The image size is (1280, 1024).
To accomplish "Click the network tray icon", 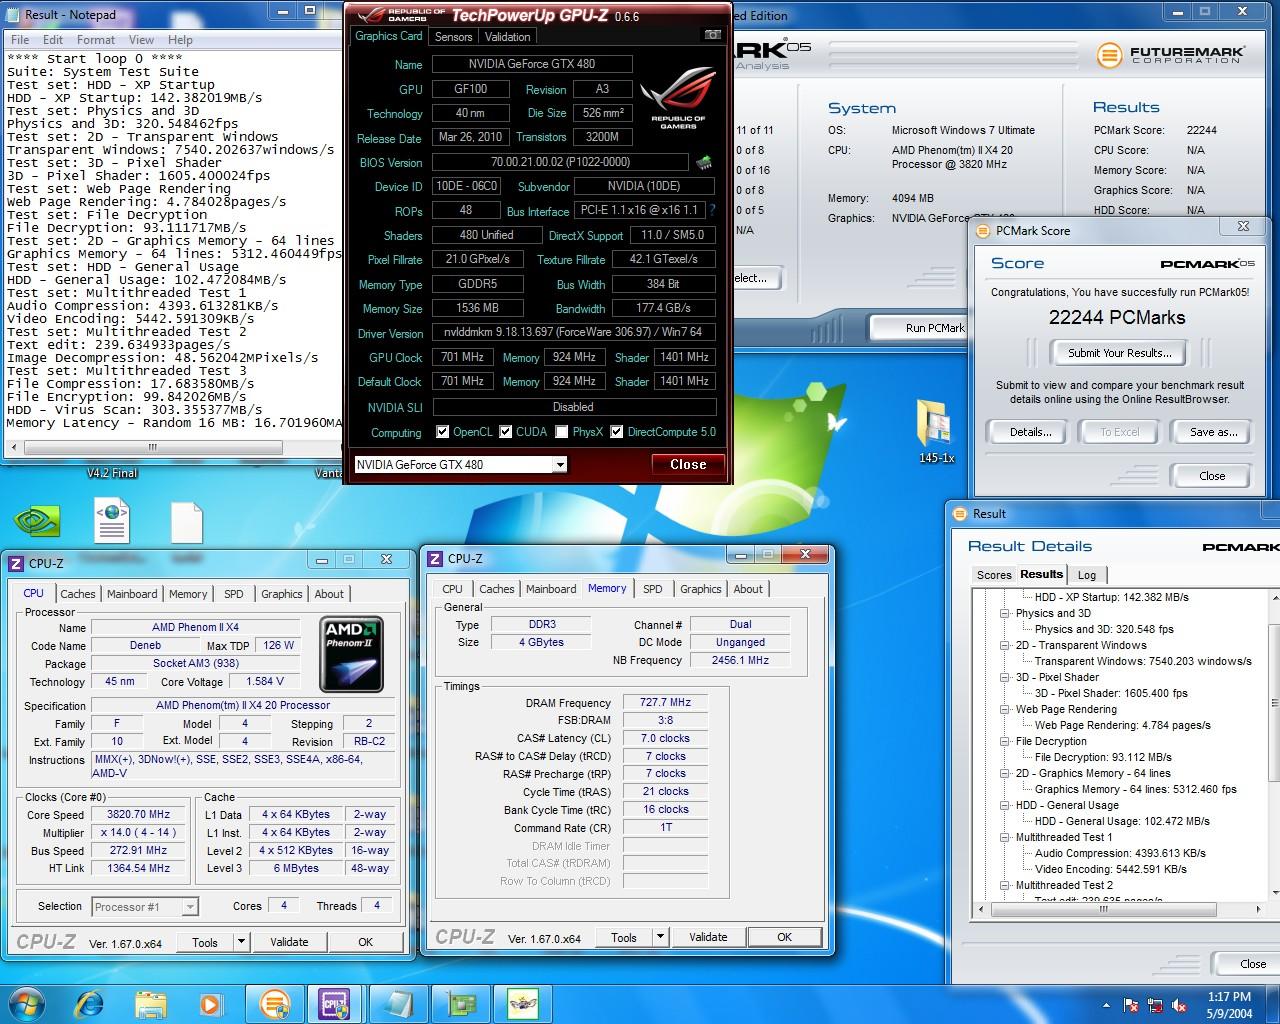I will coord(1155,1005).
